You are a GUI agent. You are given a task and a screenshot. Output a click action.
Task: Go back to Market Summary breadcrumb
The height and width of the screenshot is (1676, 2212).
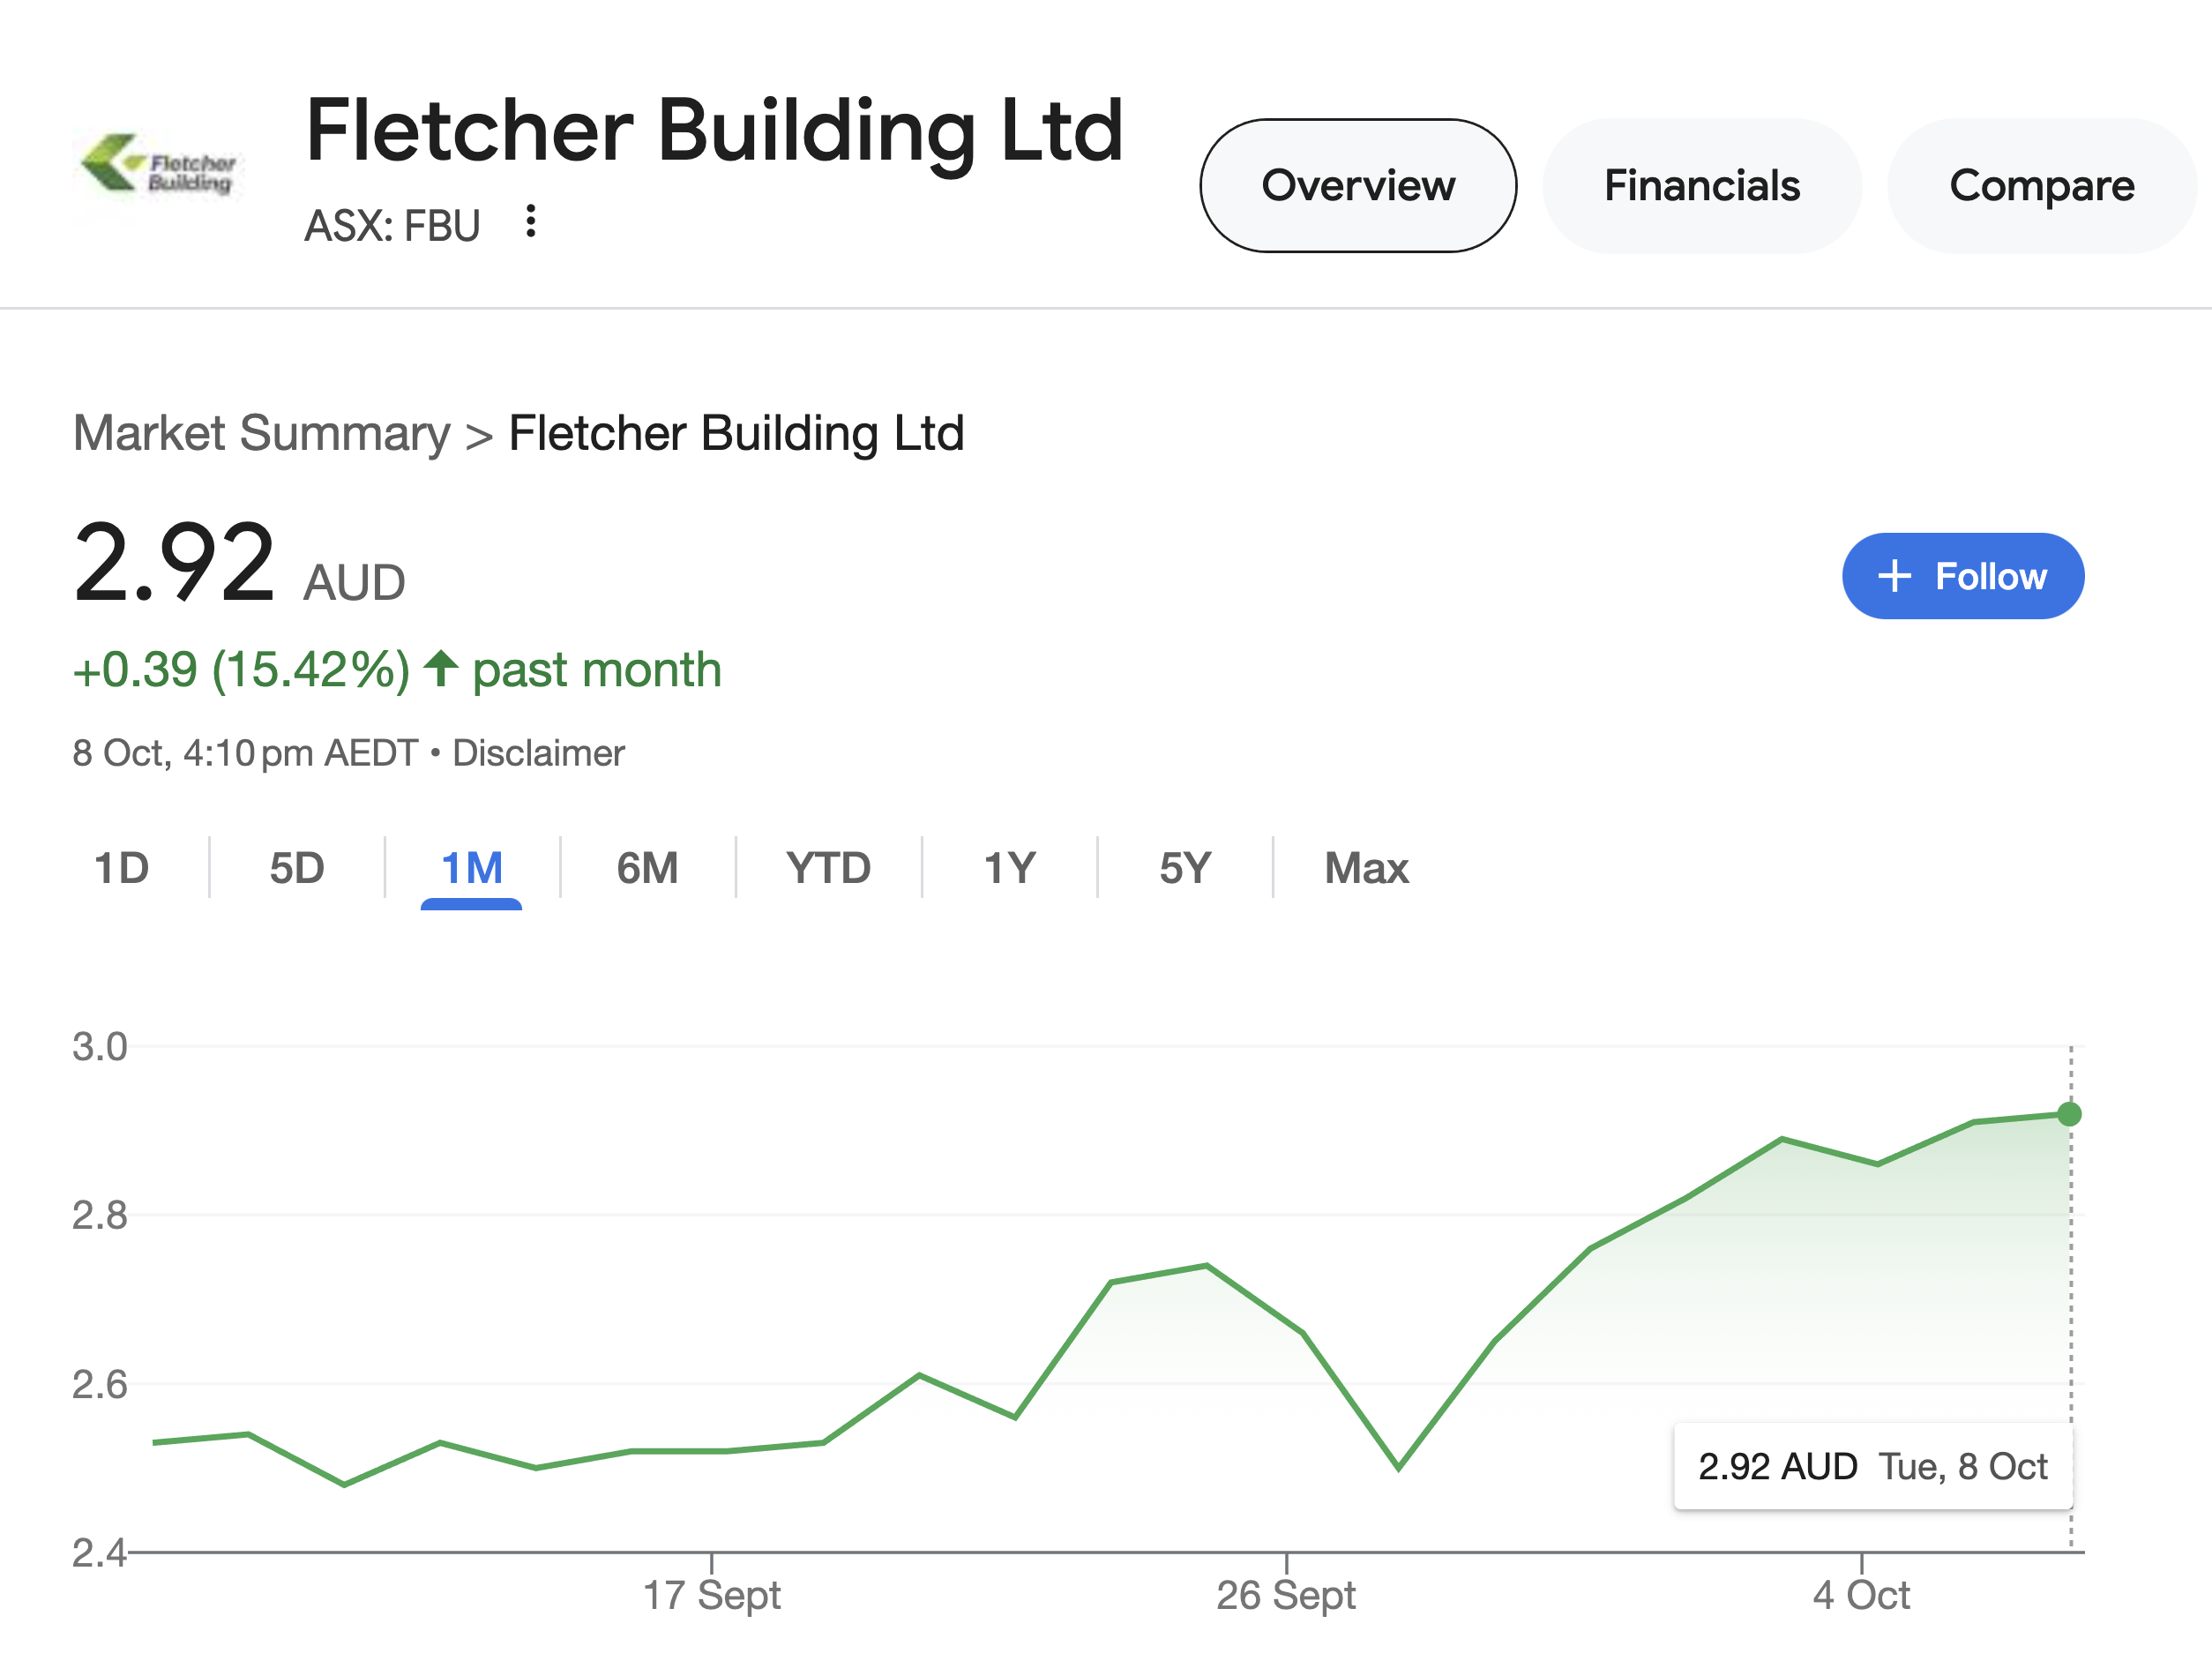[x=262, y=434]
